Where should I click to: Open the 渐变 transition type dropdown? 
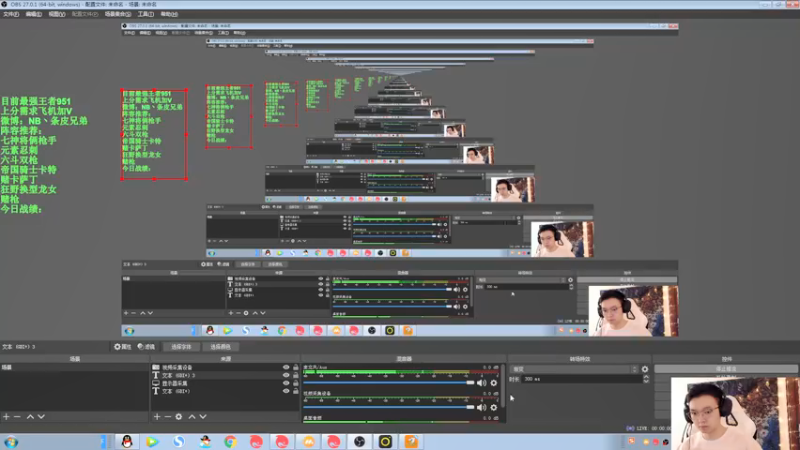574,369
